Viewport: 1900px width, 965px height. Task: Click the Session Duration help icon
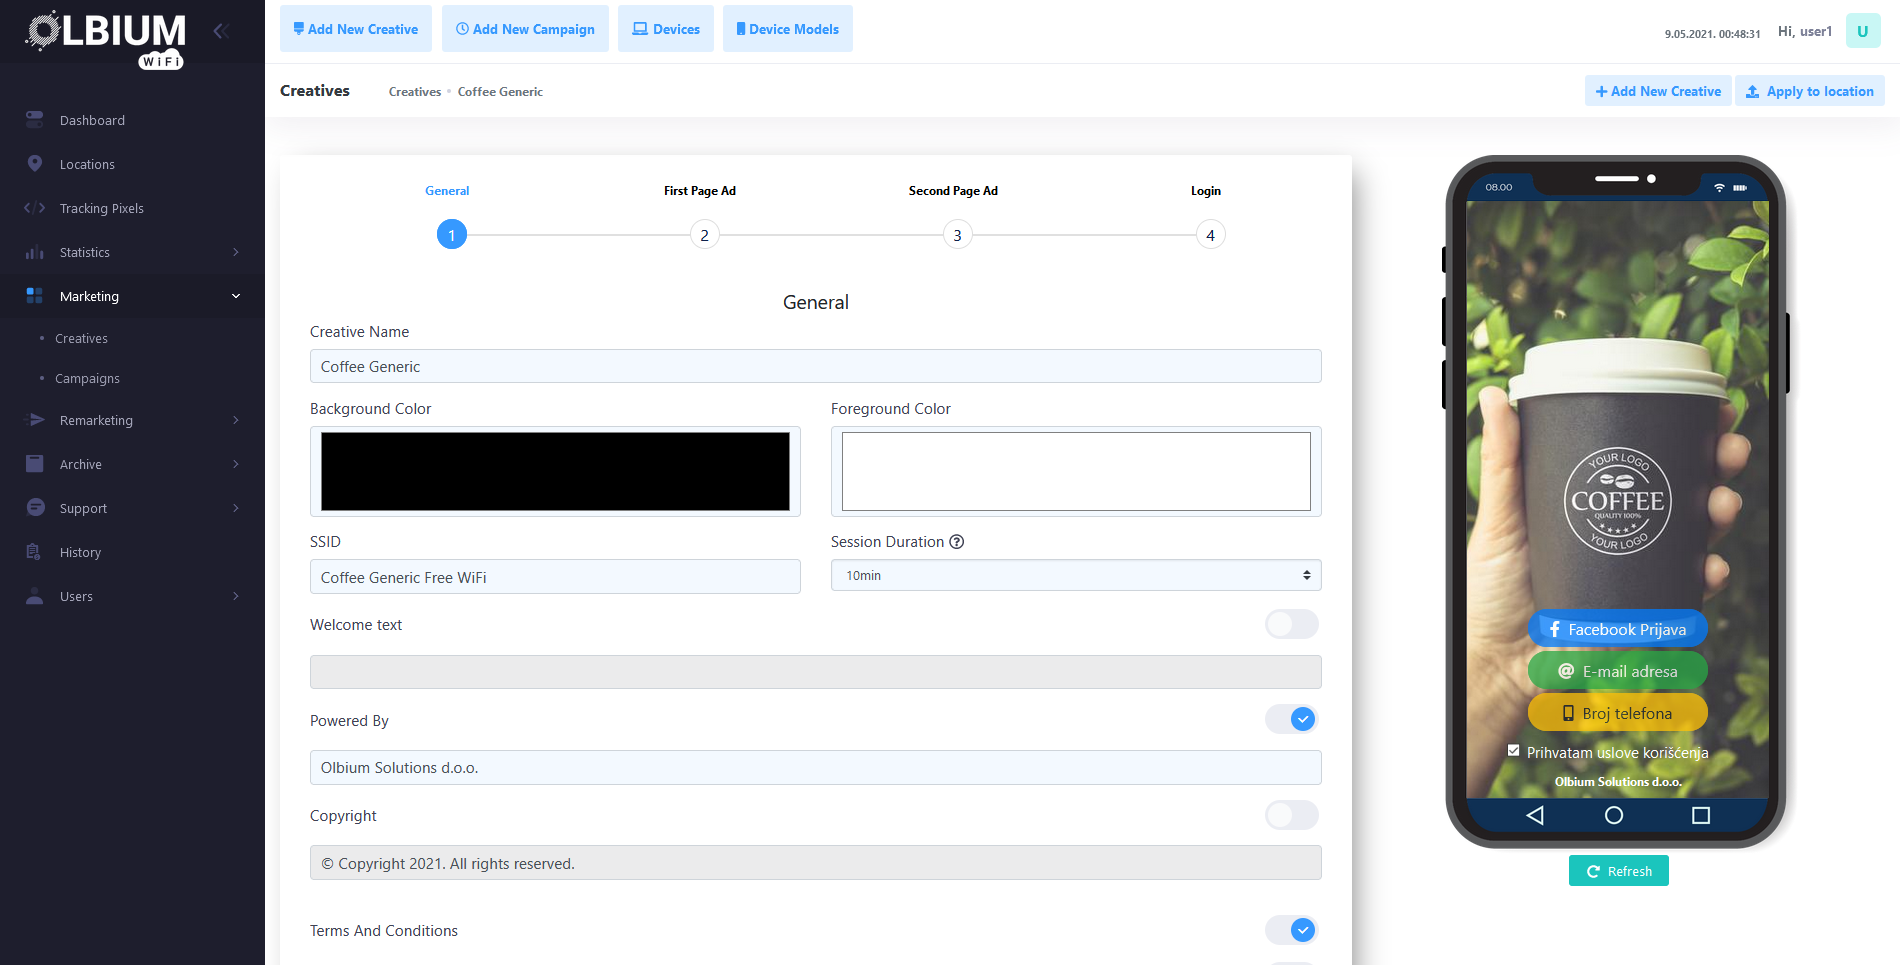[957, 542]
